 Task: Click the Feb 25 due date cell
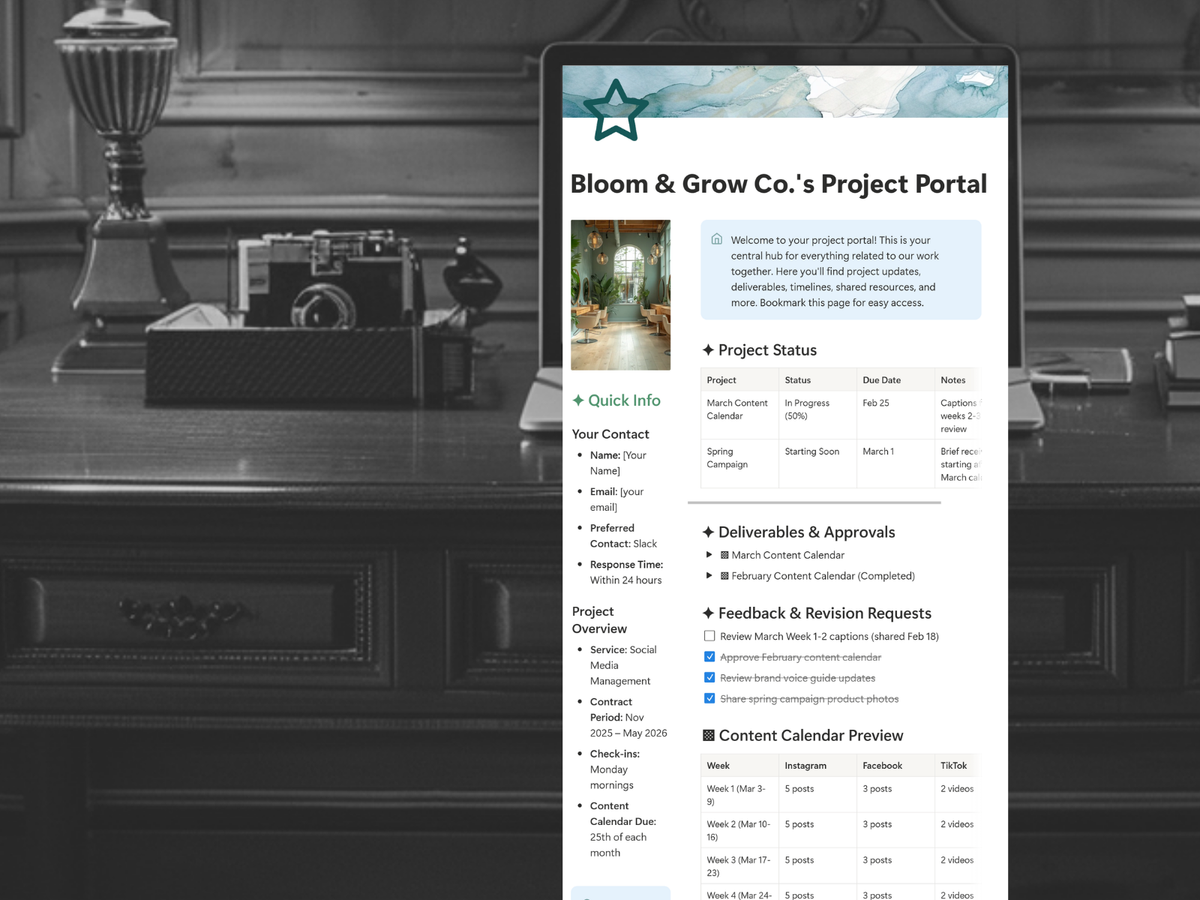[x=895, y=415]
